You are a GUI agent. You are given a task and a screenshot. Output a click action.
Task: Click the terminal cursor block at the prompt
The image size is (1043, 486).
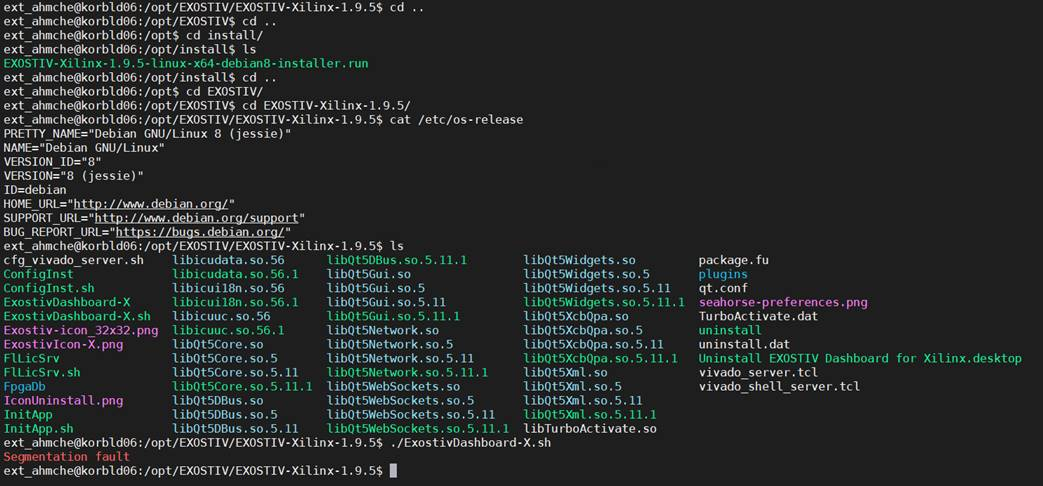pyautogui.click(x=393, y=471)
